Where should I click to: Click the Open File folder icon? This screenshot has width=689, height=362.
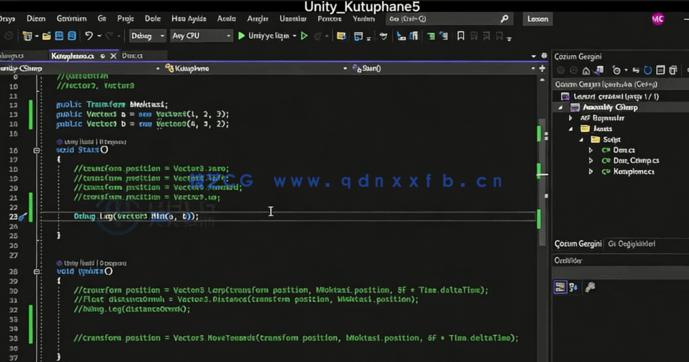pos(47,36)
